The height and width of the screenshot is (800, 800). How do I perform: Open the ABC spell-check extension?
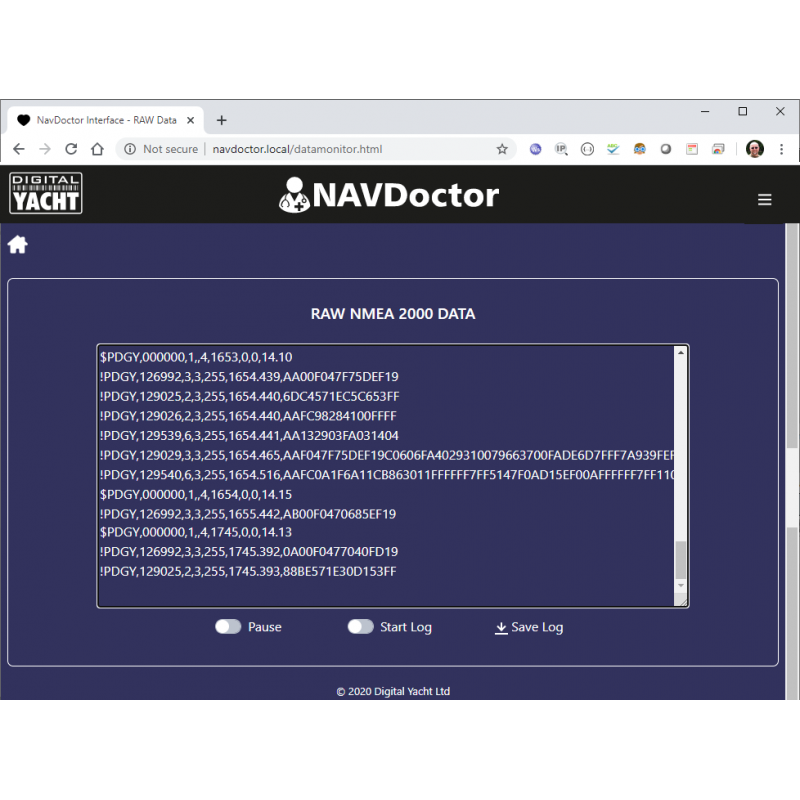click(x=613, y=149)
